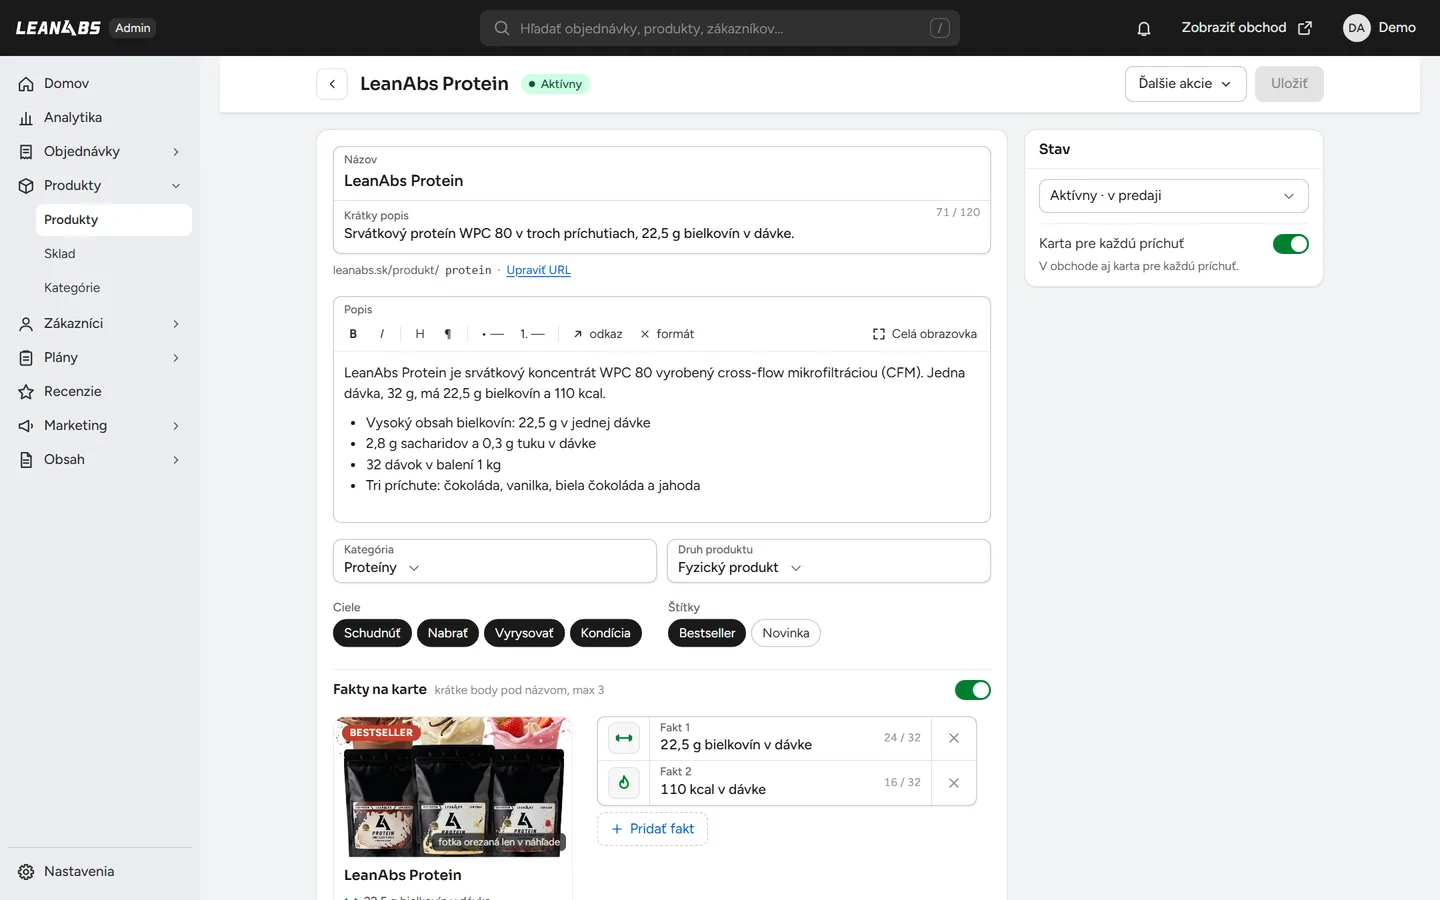Open the Kategória dropdown
1440x900 pixels.
tap(495, 561)
